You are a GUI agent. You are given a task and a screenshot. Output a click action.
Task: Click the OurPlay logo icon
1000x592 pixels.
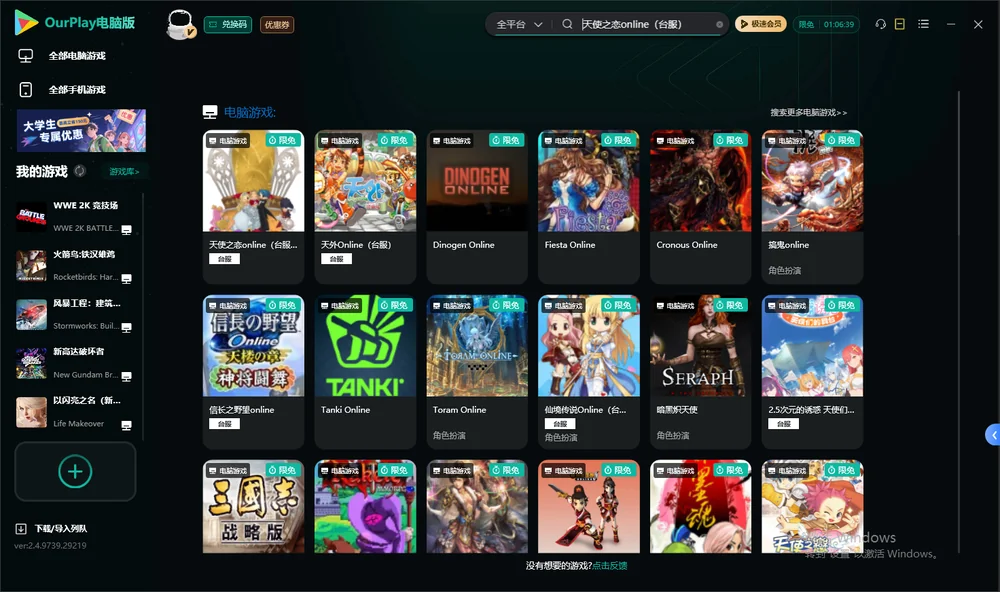[26, 23]
